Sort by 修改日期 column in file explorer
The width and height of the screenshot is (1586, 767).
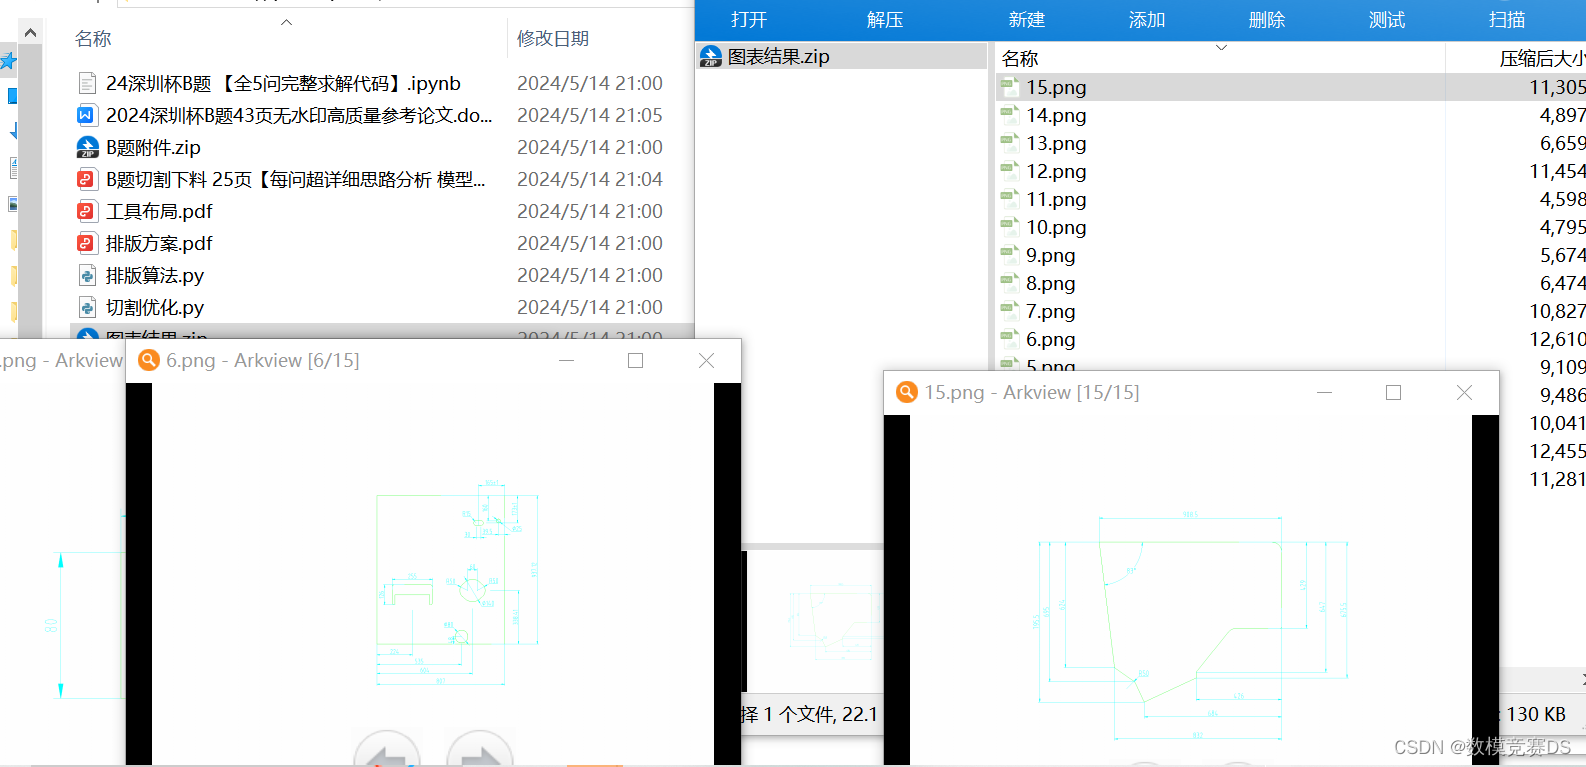(553, 38)
